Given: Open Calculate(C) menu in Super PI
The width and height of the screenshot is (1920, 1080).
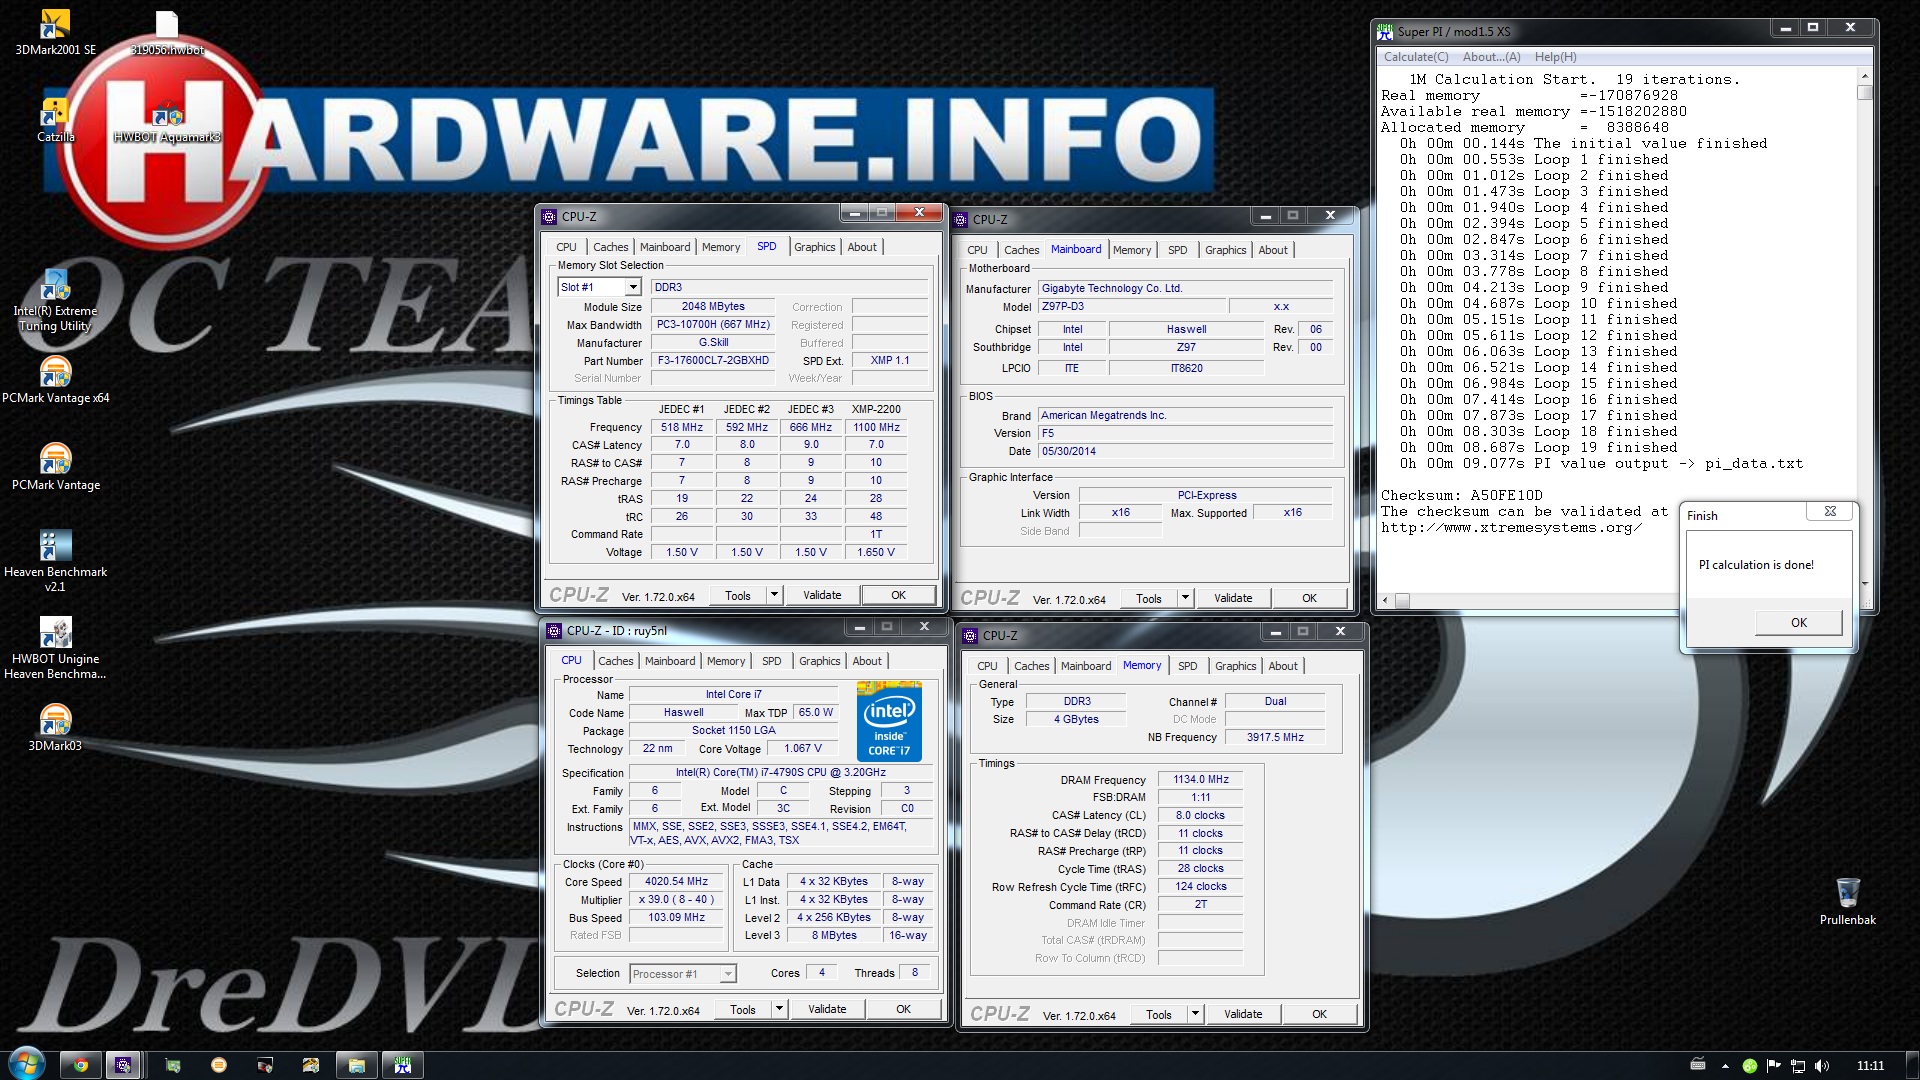Looking at the screenshot, I should [1415, 57].
